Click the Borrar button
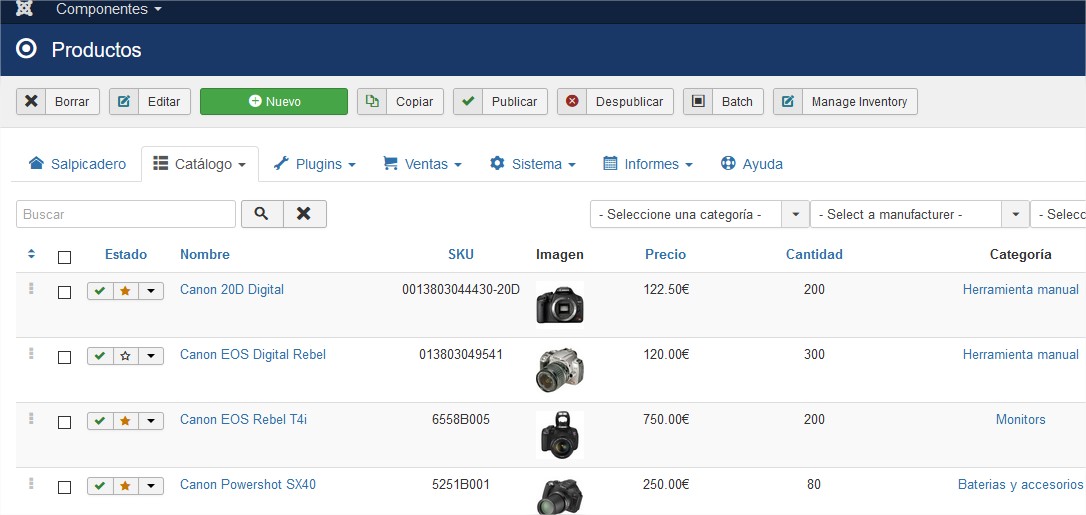Screen dimensions: 1086x515 pyautogui.click(x=58, y=101)
